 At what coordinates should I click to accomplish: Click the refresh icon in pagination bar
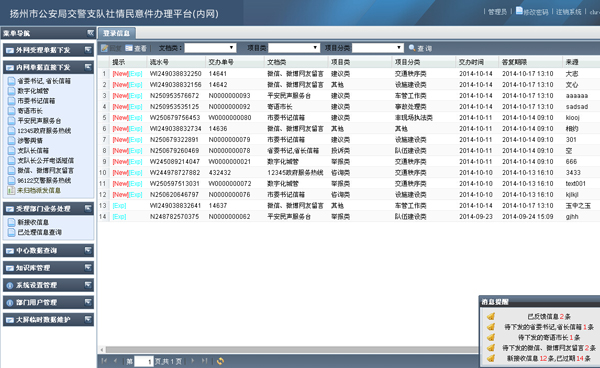tap(220, 361)
